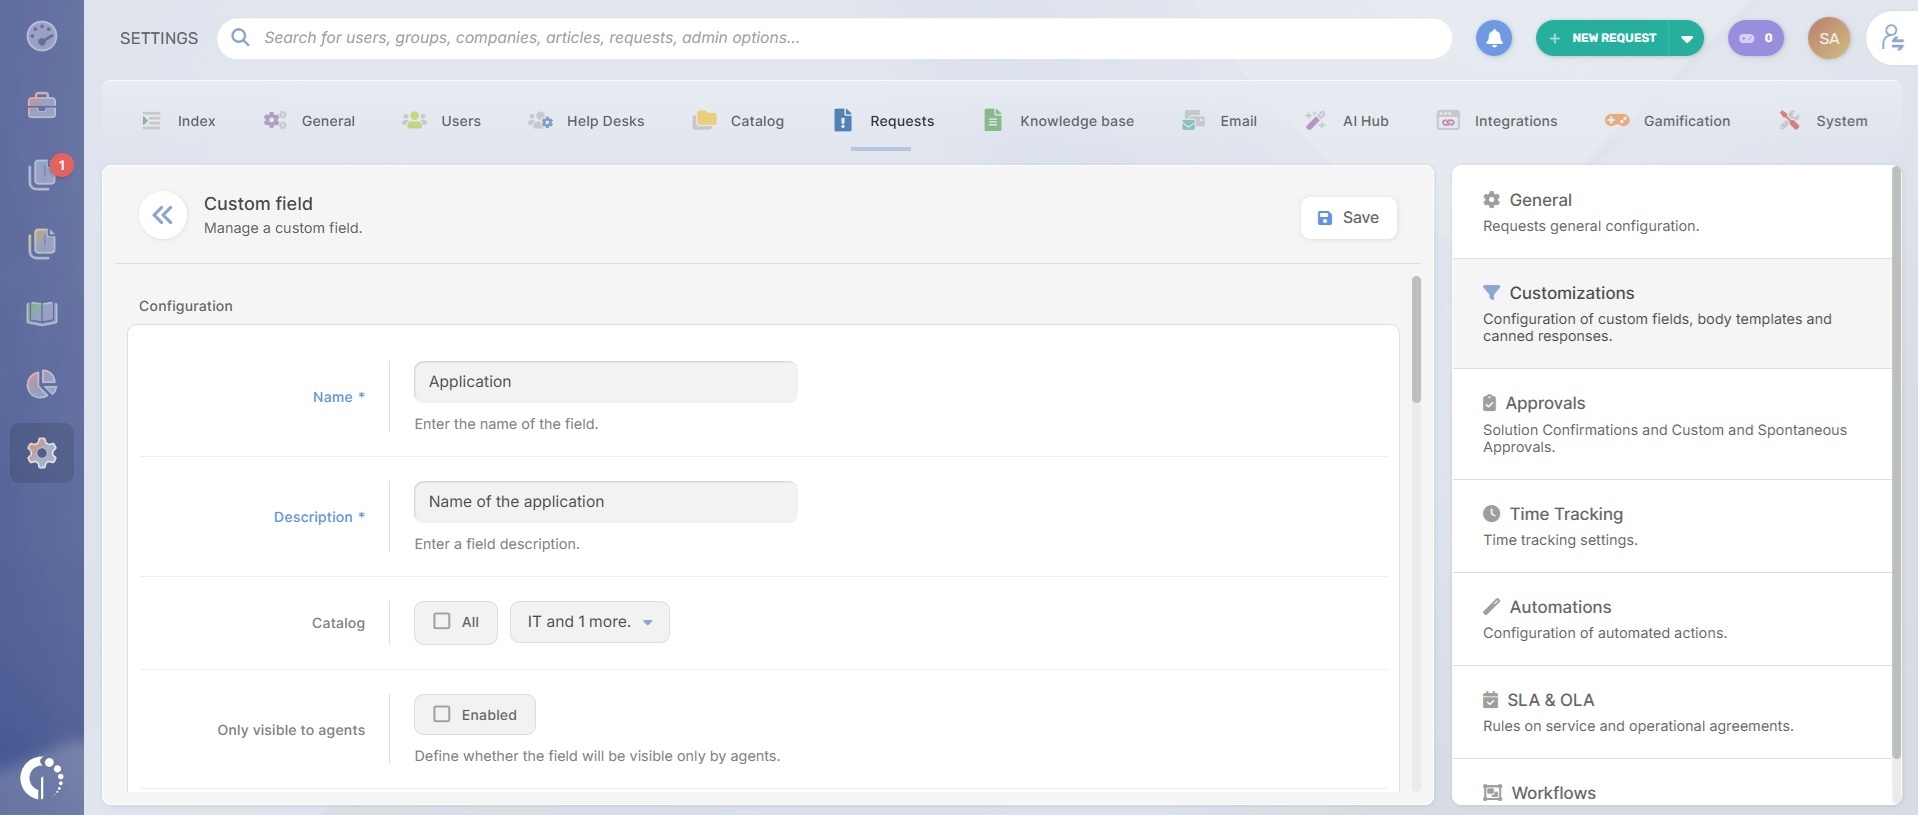Click the gamepad points counter badge

tap(1755, 38)
